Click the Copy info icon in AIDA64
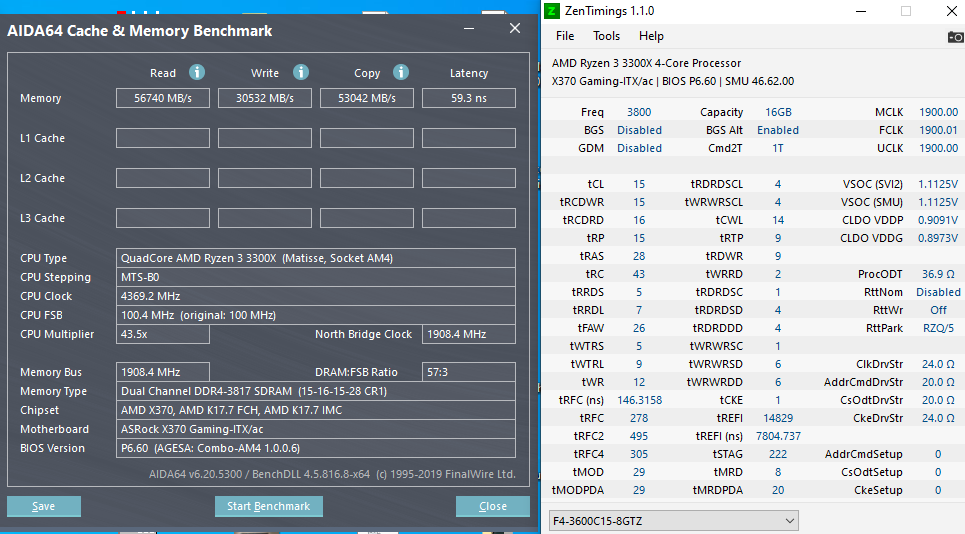 pos(401,72)
